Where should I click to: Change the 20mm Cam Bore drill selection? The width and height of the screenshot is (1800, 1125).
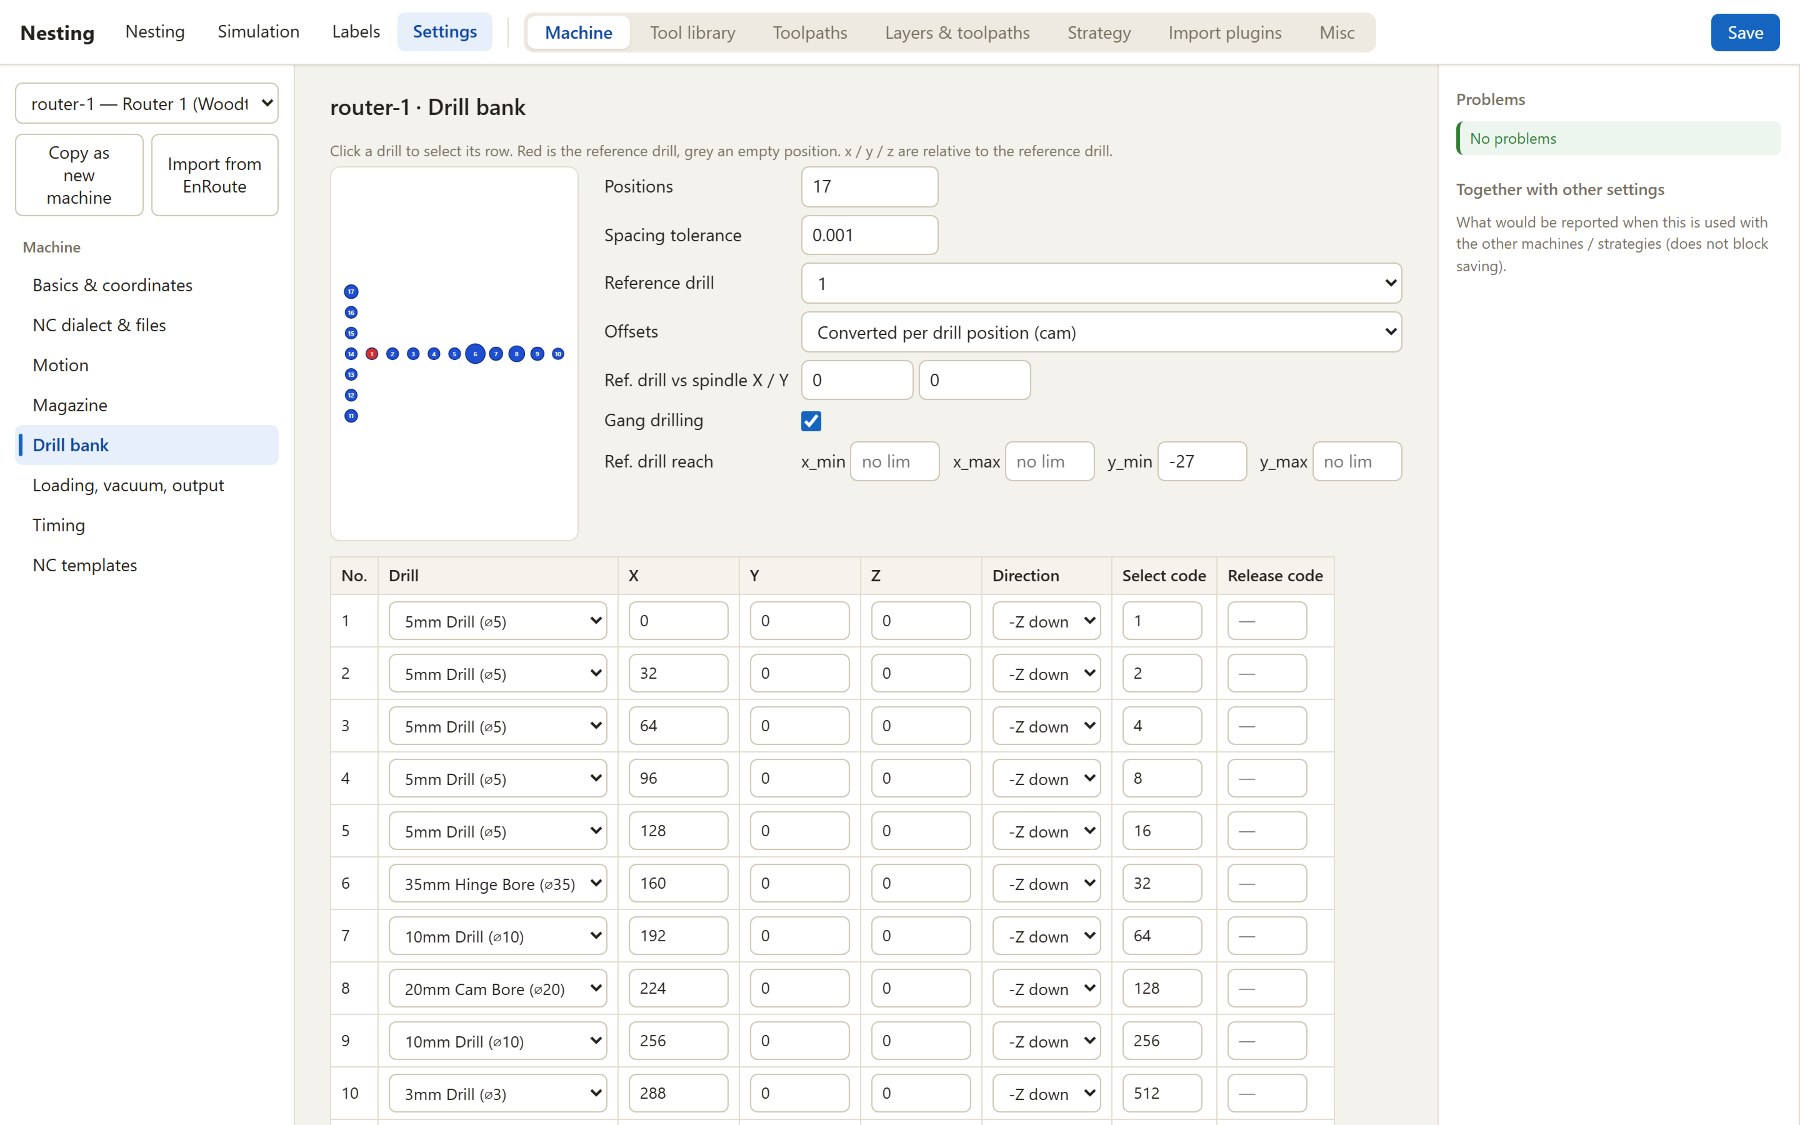point(498,989)
